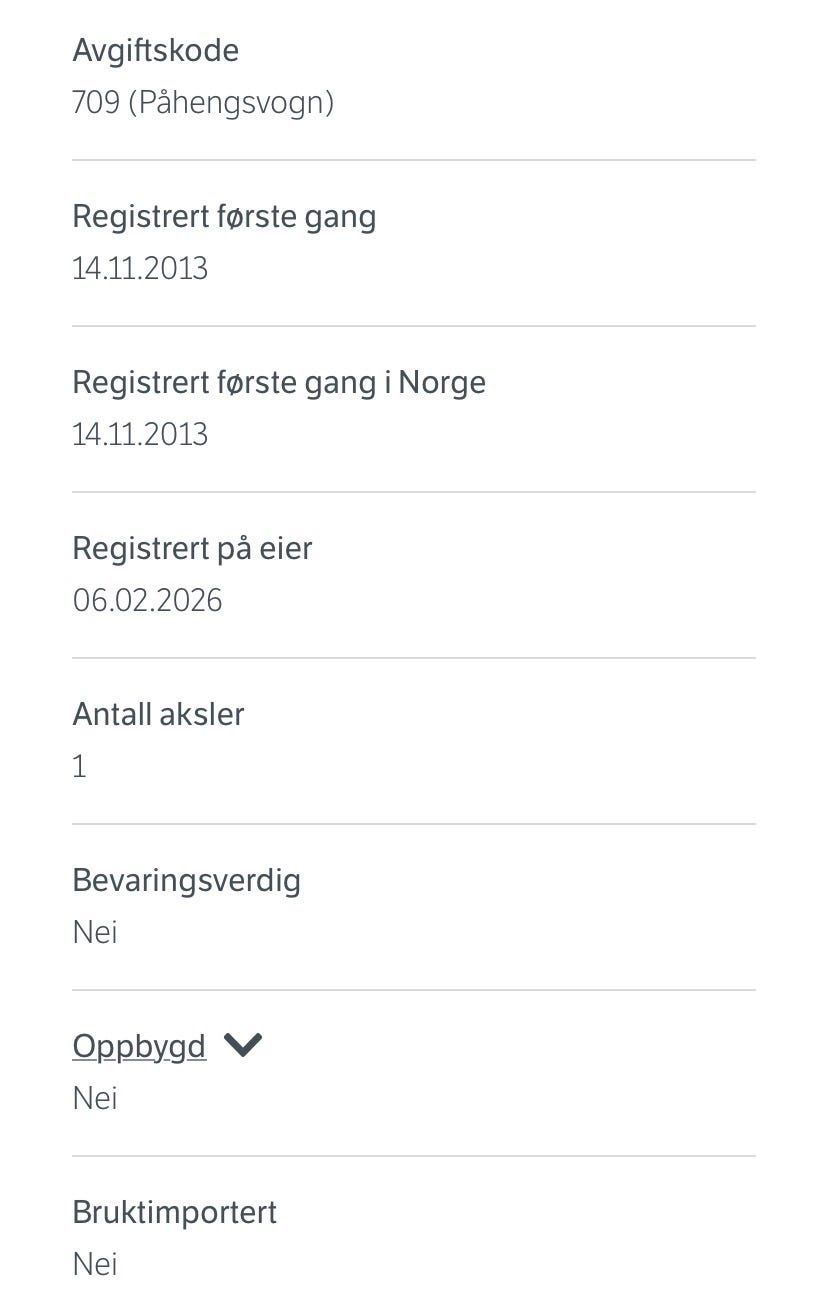The width and height of the screenshot is (828, 1314).
Task: Click the Bevaringsverdig label
Action: [x=186, y=881]
